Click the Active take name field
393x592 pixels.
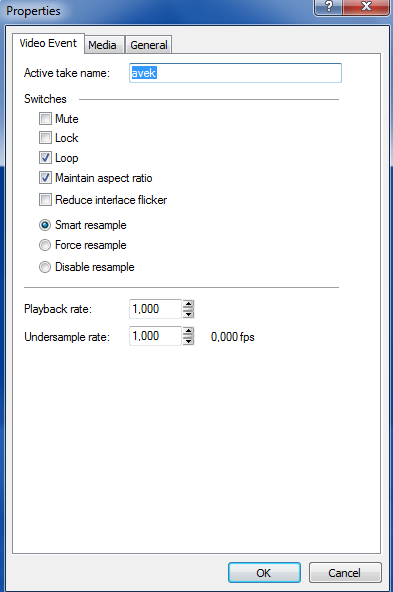click(235, 73)
